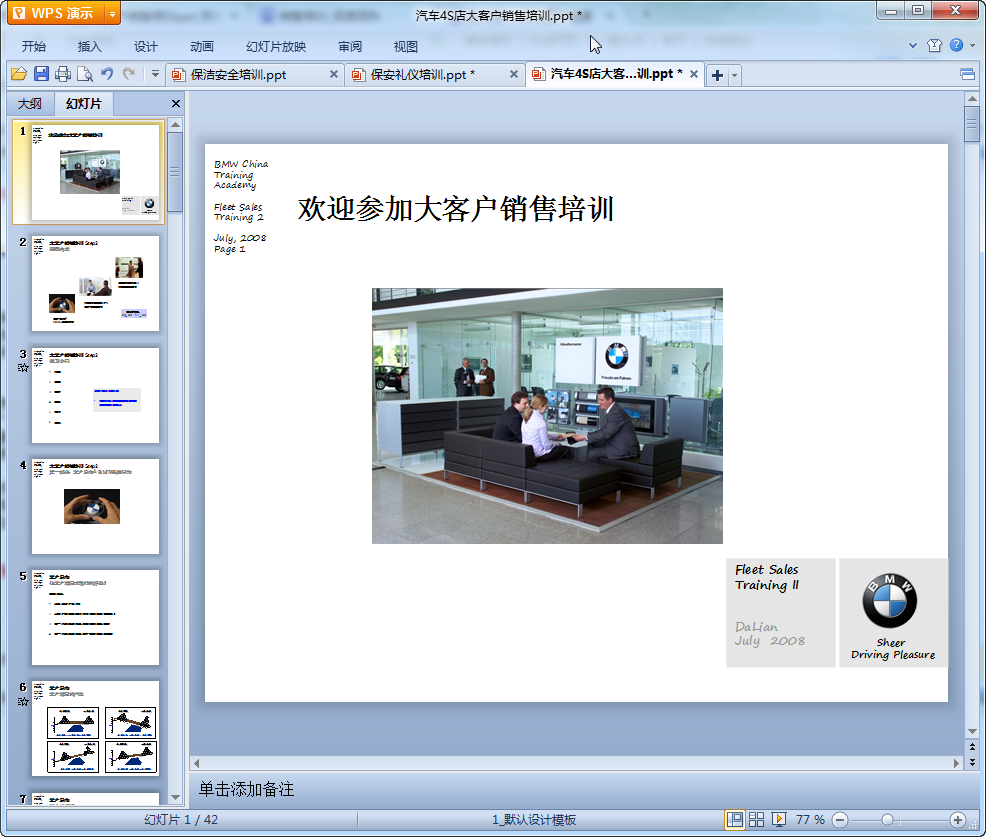This screenshot has height=837, width=986.
Task: Click the 77 % zoom level
Action: [x=810, y=820]
